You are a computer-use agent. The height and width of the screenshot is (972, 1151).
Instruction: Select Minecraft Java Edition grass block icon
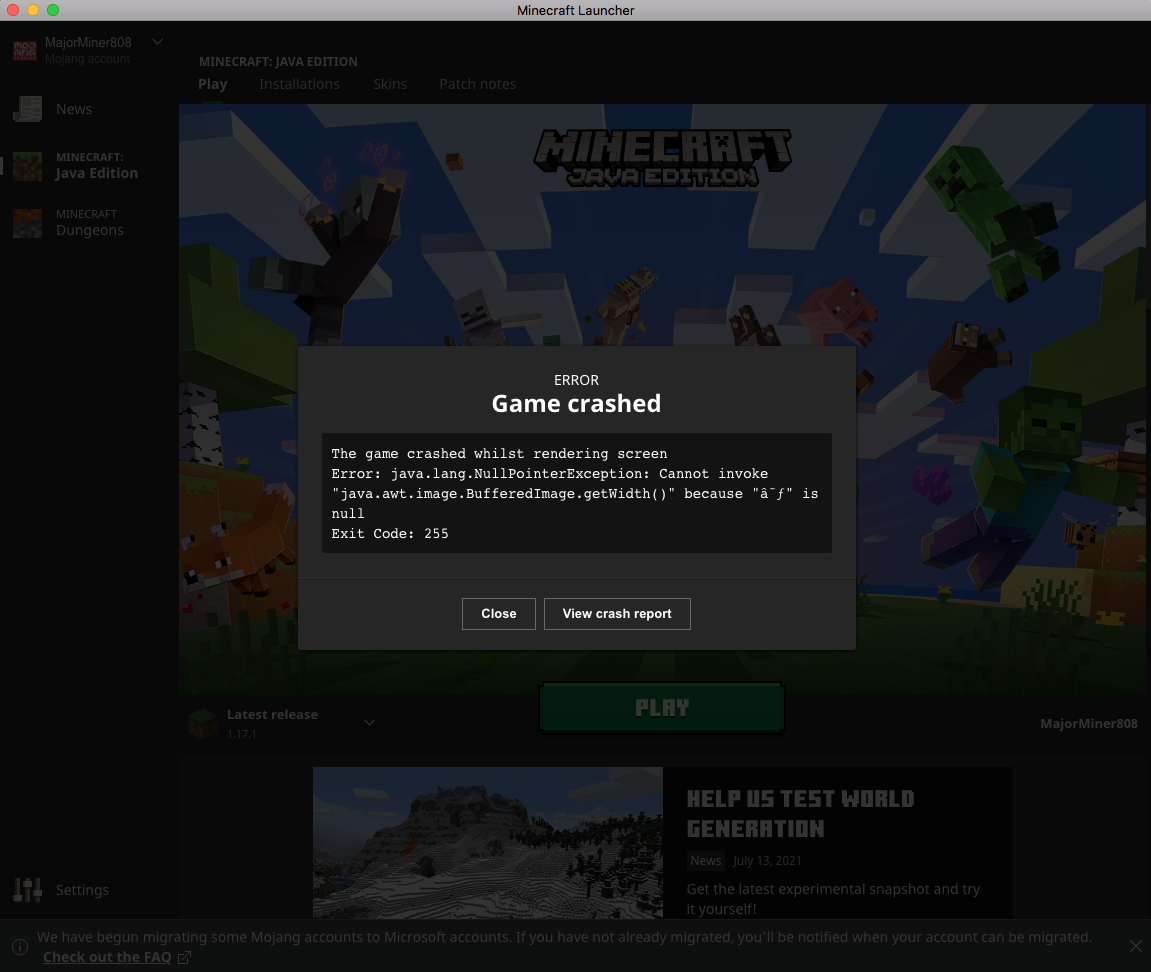28,166
